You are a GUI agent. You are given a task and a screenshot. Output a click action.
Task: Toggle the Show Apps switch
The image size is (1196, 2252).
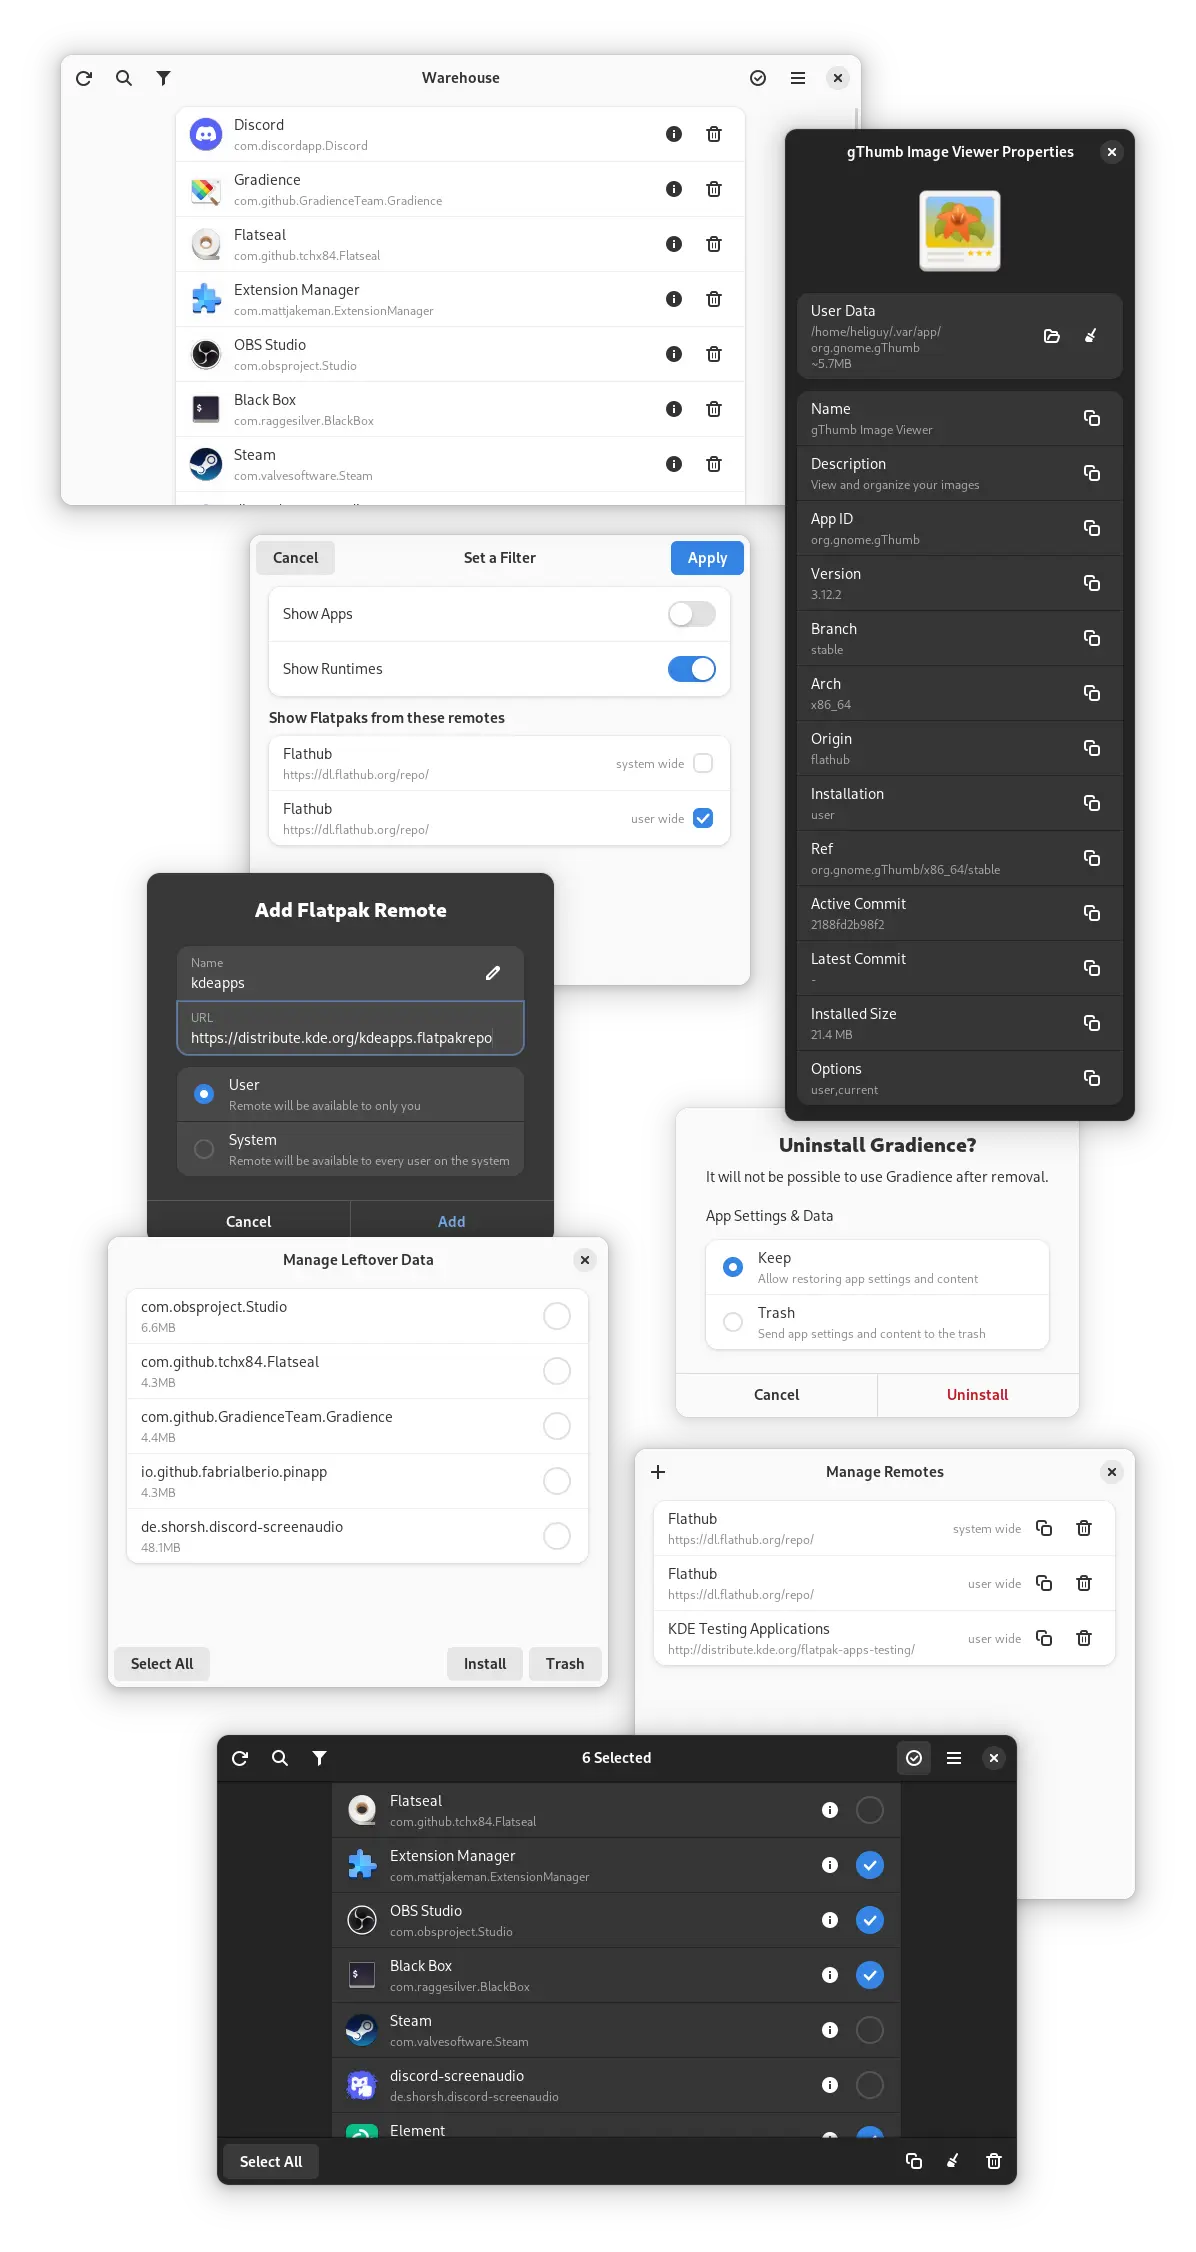pos(692,614)
